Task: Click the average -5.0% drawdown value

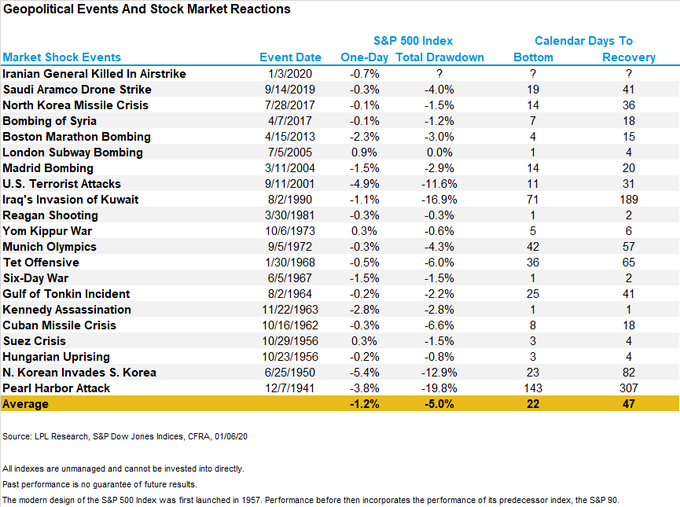Action: [439, 404]
